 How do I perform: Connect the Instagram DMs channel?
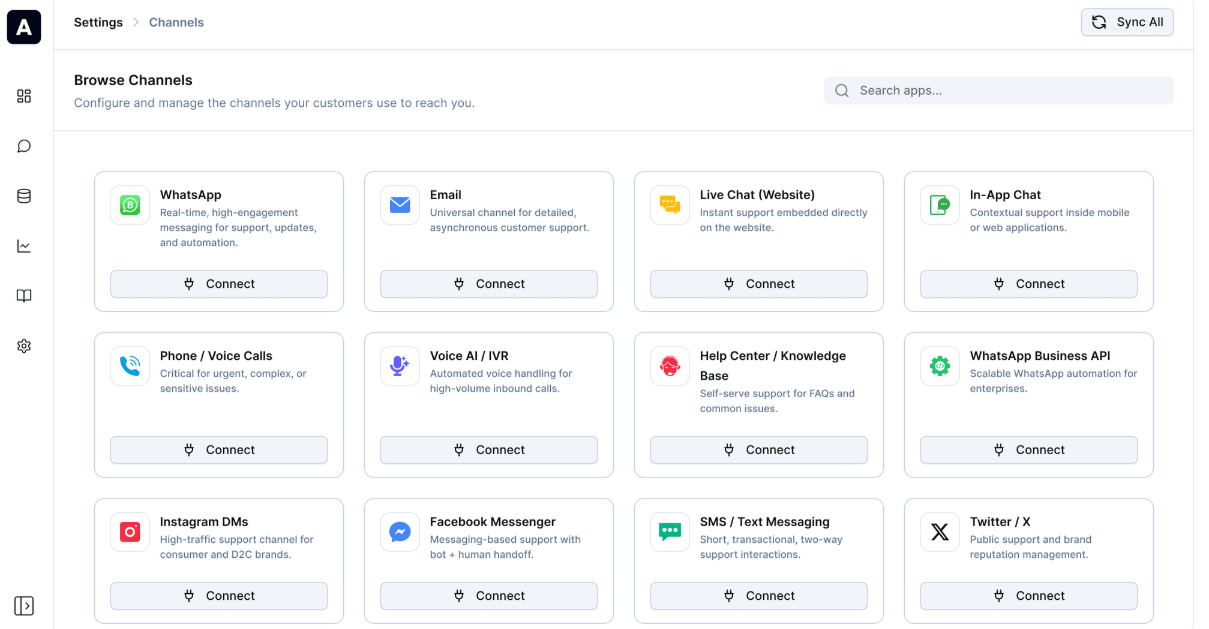point(219,596)
